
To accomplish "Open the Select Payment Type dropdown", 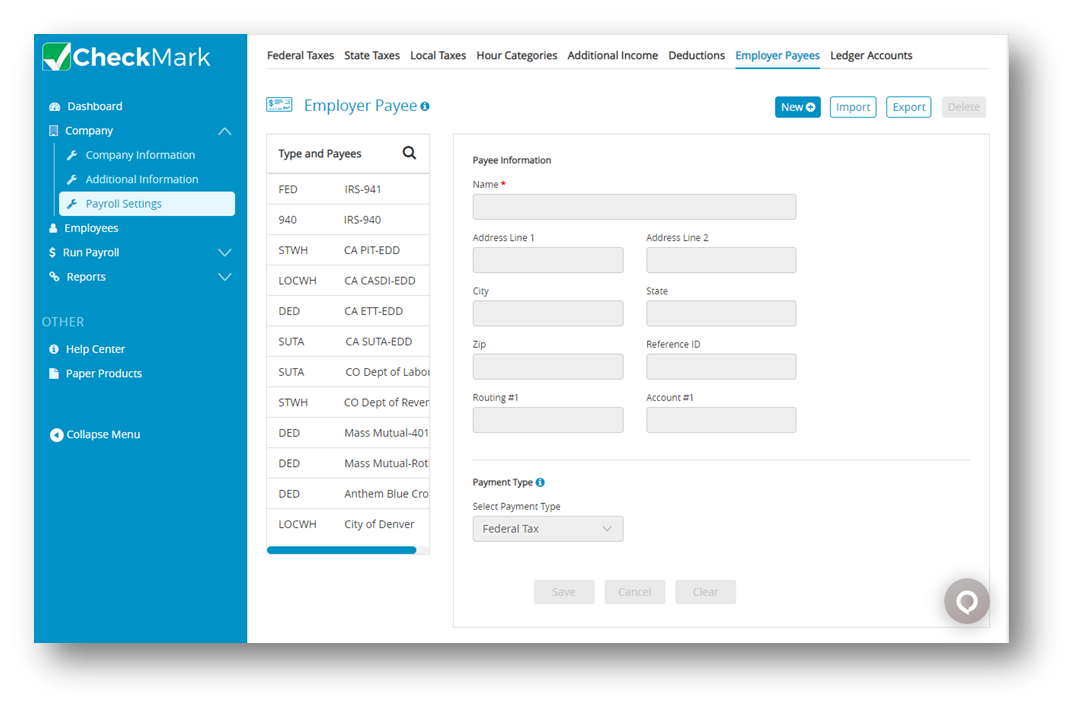I will (x=547, y=528).
